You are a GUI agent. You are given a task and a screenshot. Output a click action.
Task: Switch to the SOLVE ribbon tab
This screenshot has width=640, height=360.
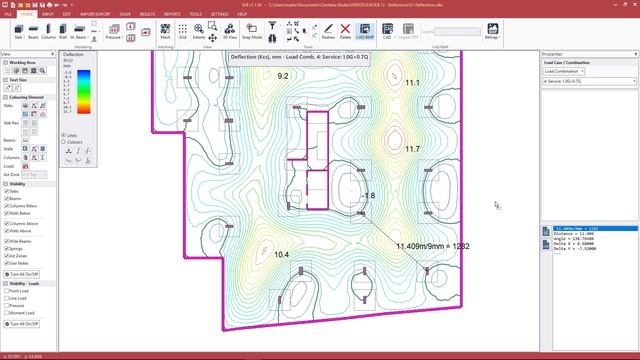[x=125, y=14]
